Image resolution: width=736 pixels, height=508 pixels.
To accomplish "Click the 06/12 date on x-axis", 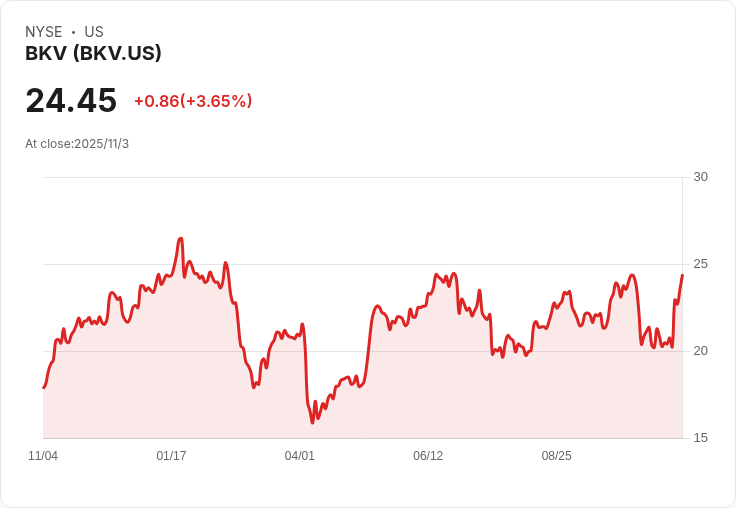I will [x=428, y=456].
